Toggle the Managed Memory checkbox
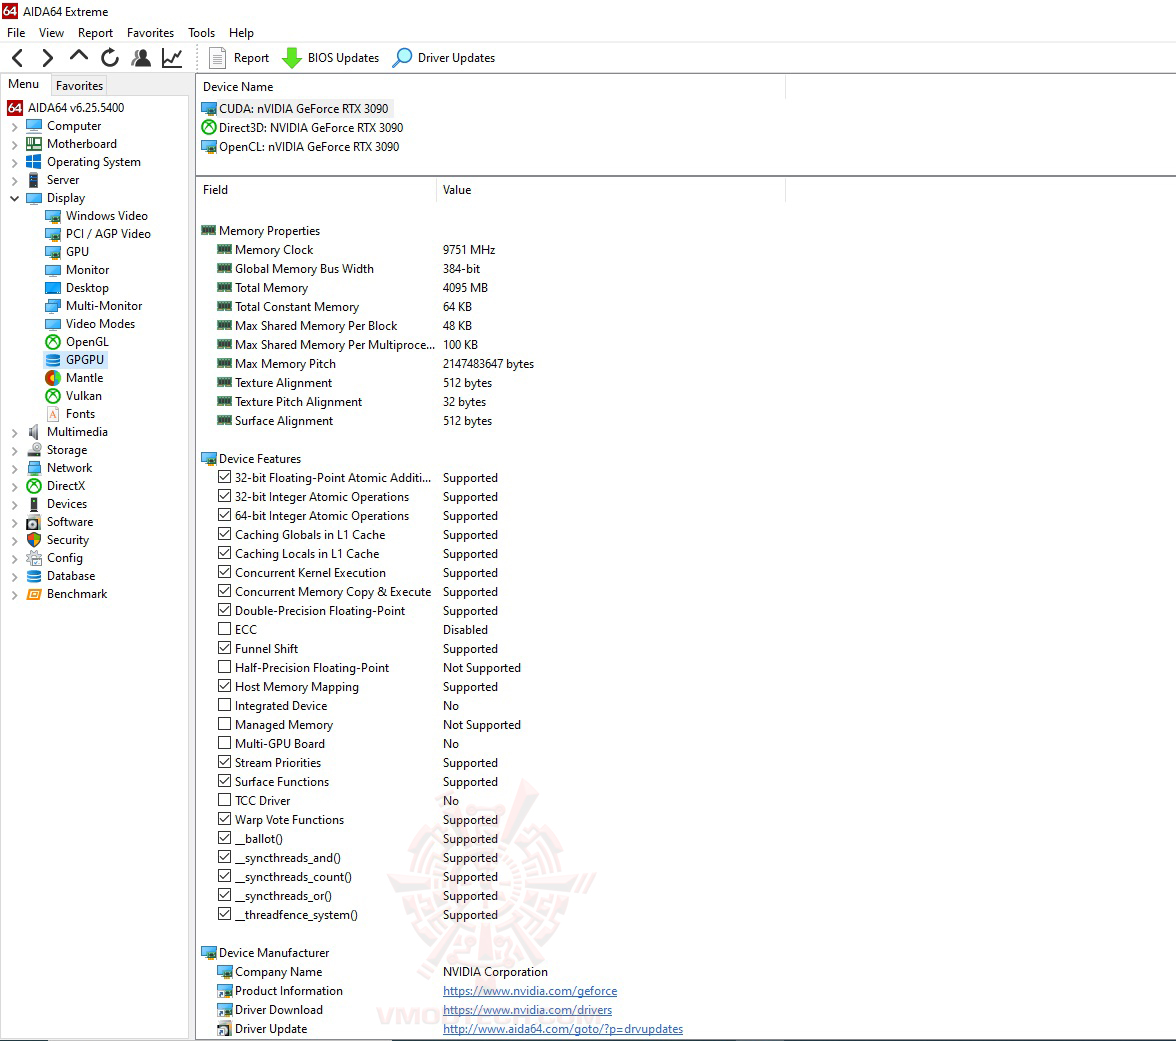The width and height of the screenshot is (1176, 1041). (x=224, y=724)
